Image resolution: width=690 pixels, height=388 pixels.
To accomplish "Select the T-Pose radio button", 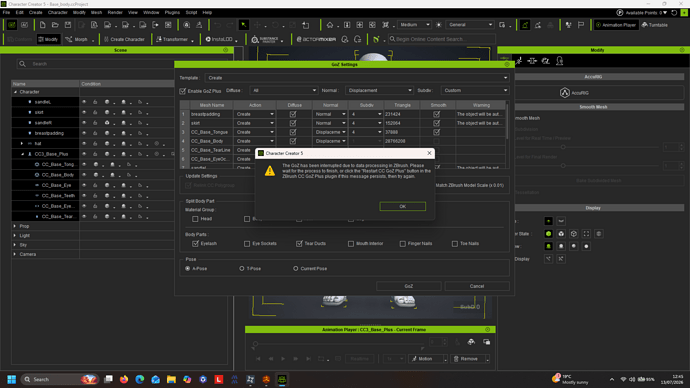I will point(242,268).
